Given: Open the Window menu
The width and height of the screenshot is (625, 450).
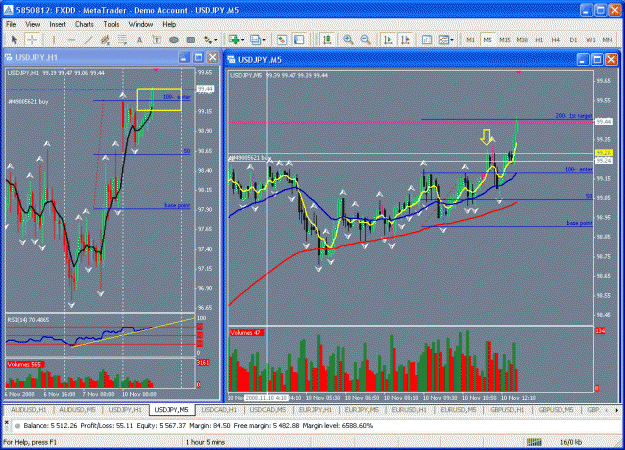Looking at the screenshot, I should [141, 24].
